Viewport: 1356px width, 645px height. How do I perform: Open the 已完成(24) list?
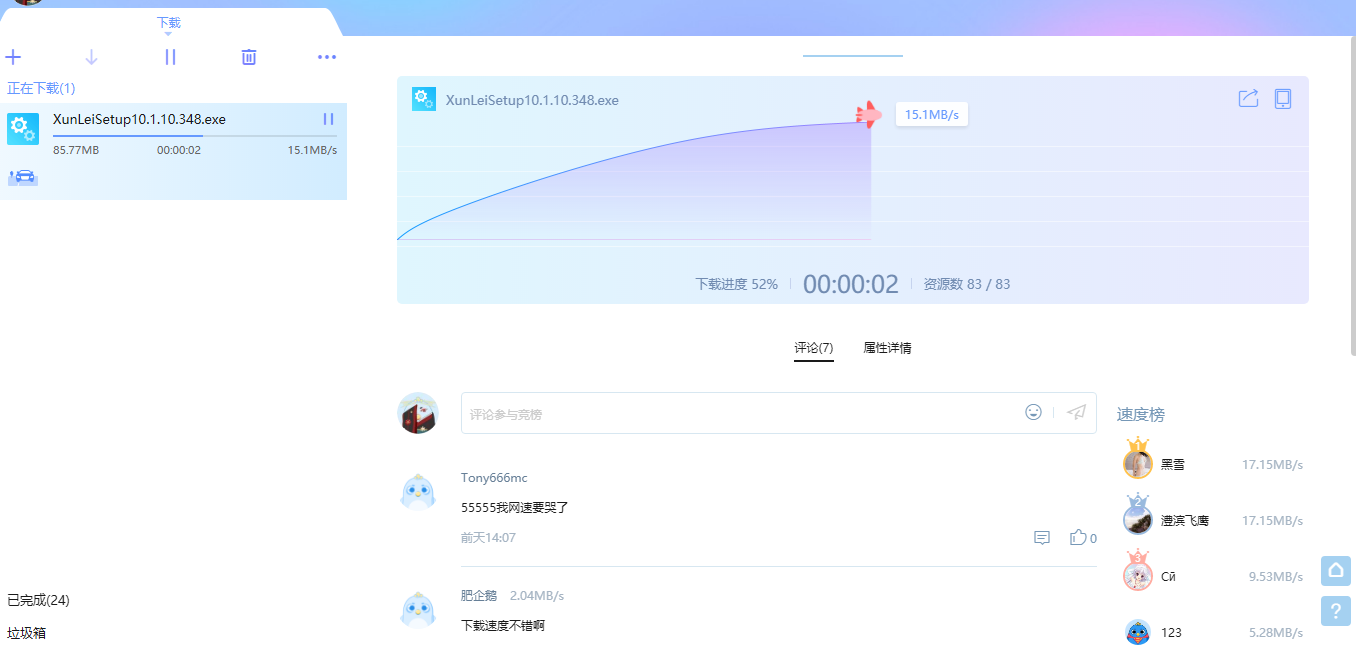point(38,600)
